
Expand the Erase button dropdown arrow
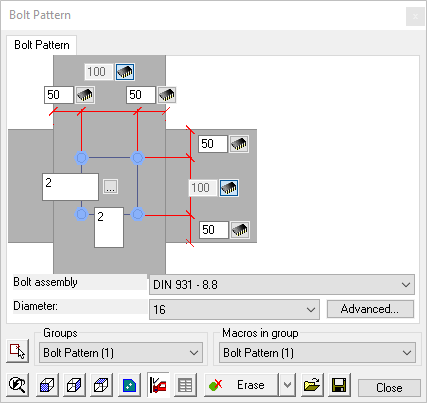(287, 385)
